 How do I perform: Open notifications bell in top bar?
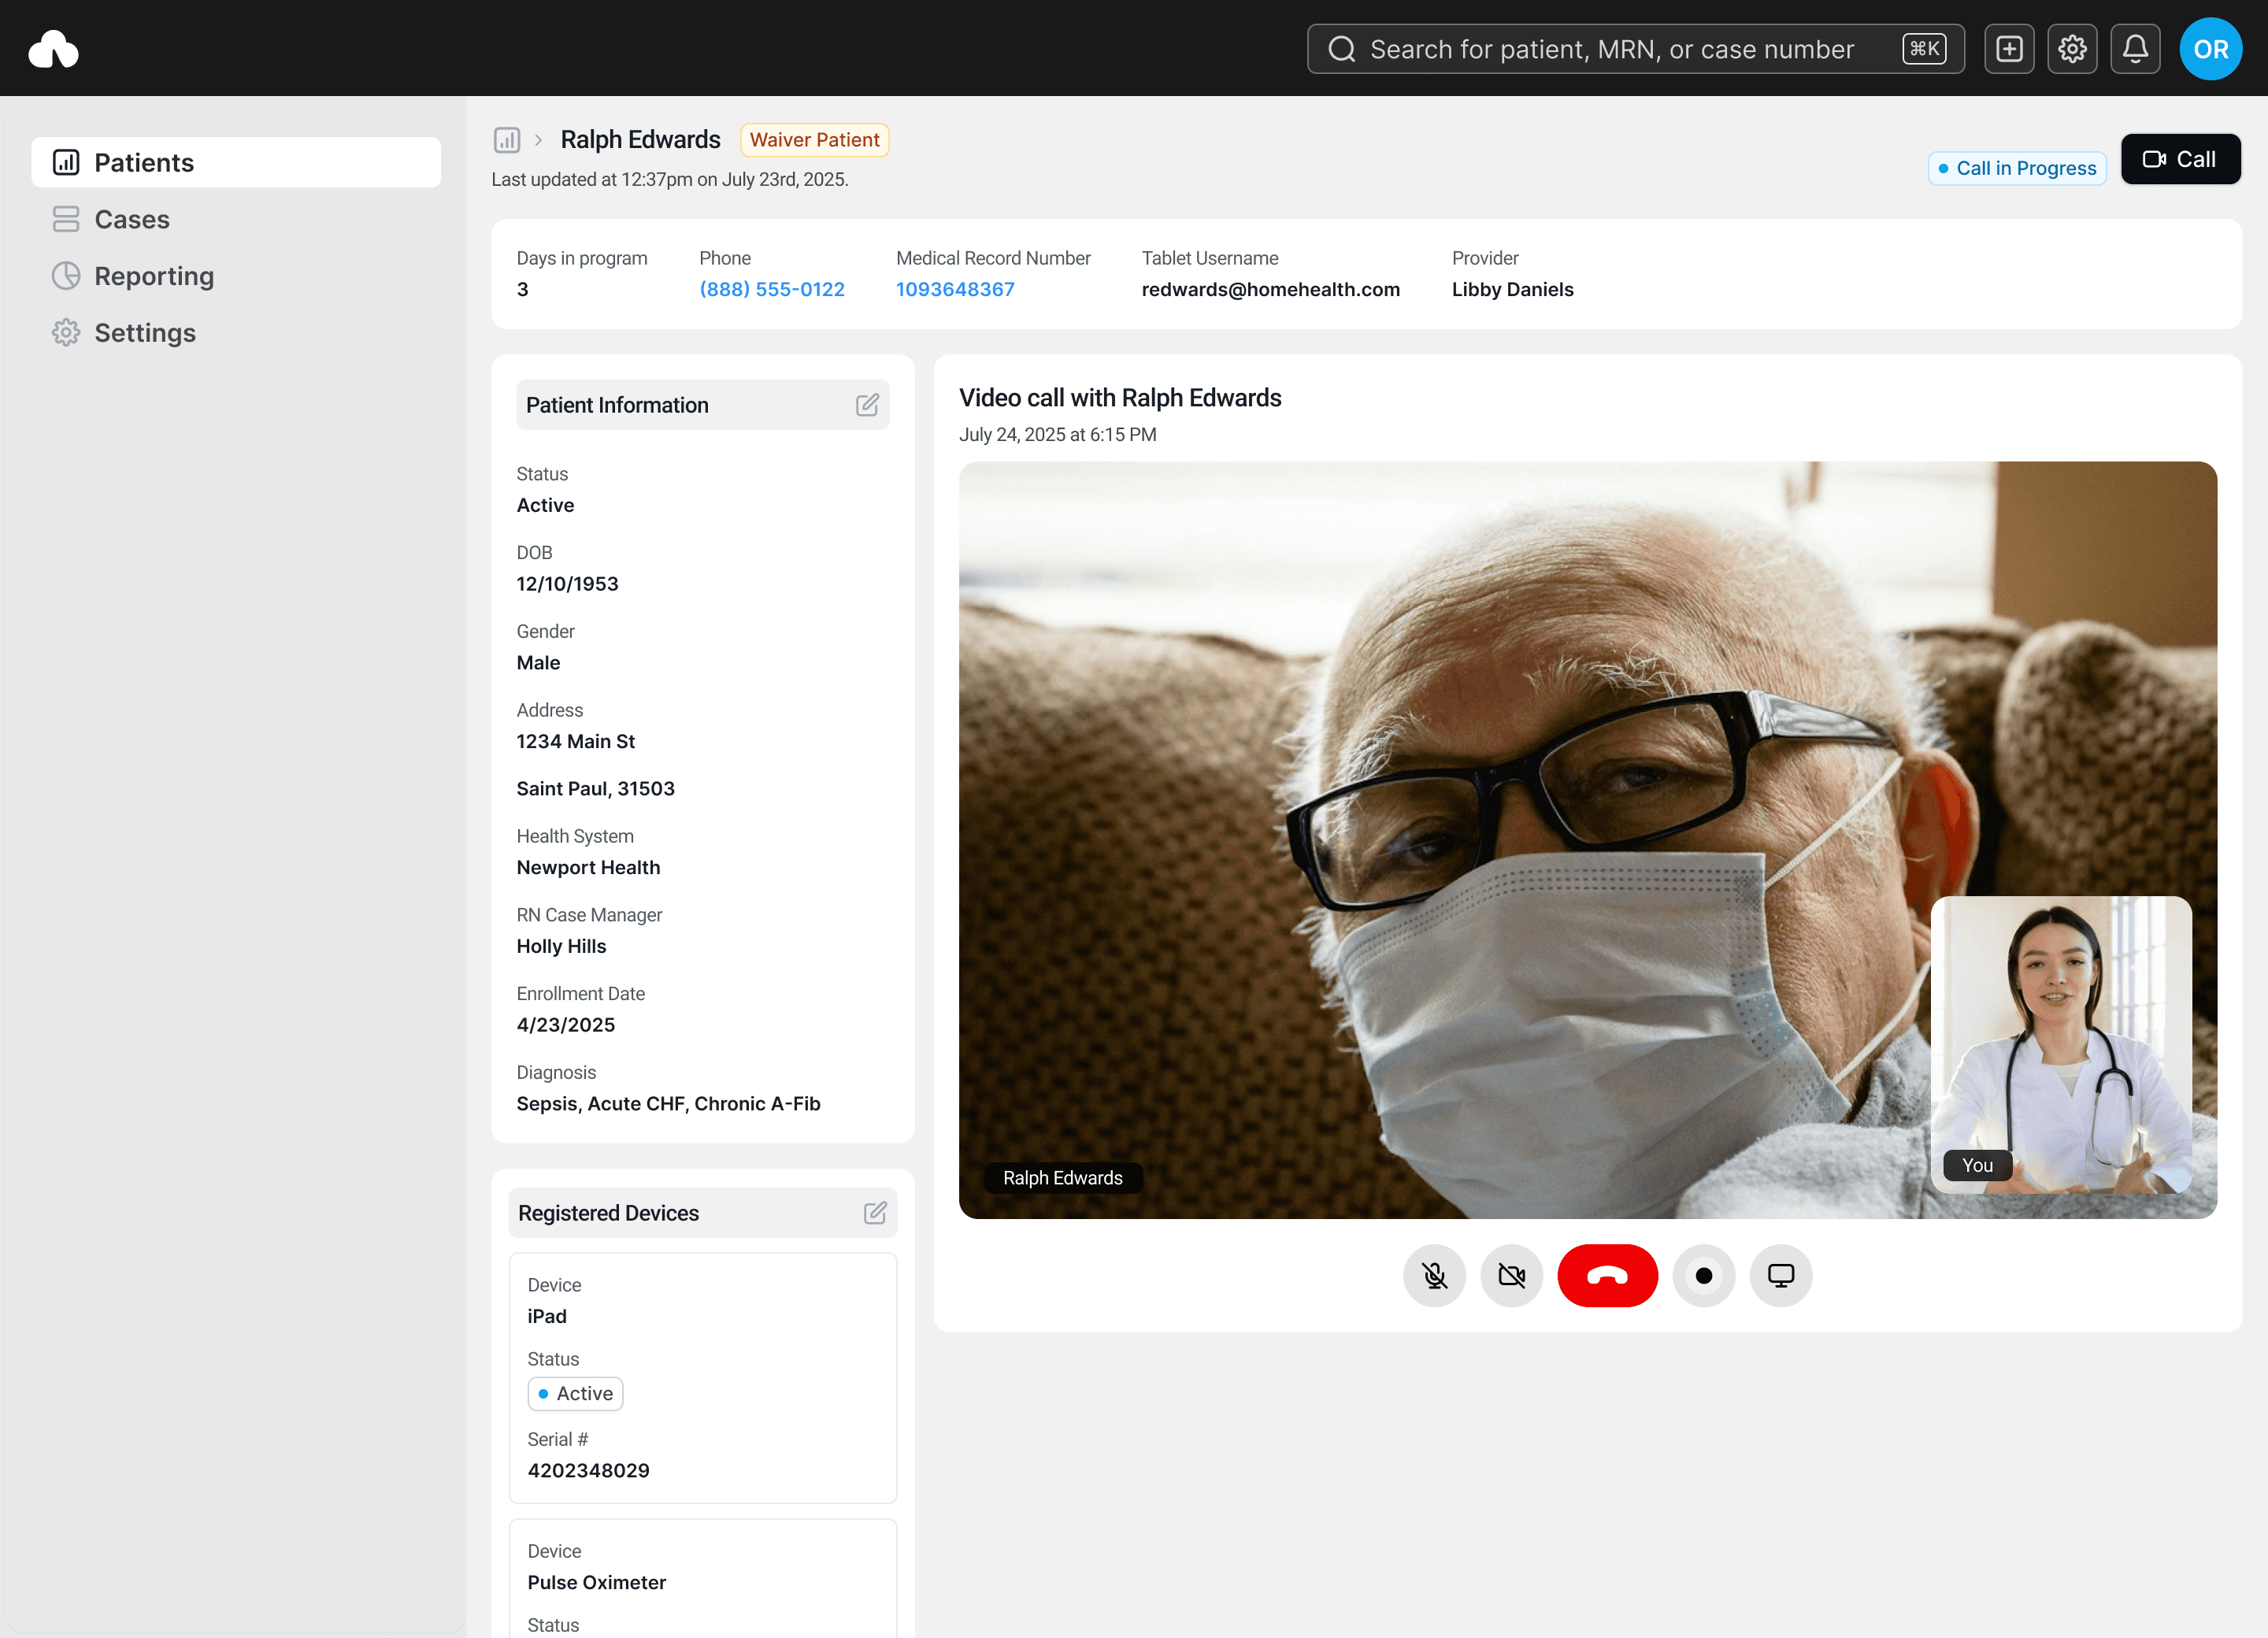coord(2135,49)
